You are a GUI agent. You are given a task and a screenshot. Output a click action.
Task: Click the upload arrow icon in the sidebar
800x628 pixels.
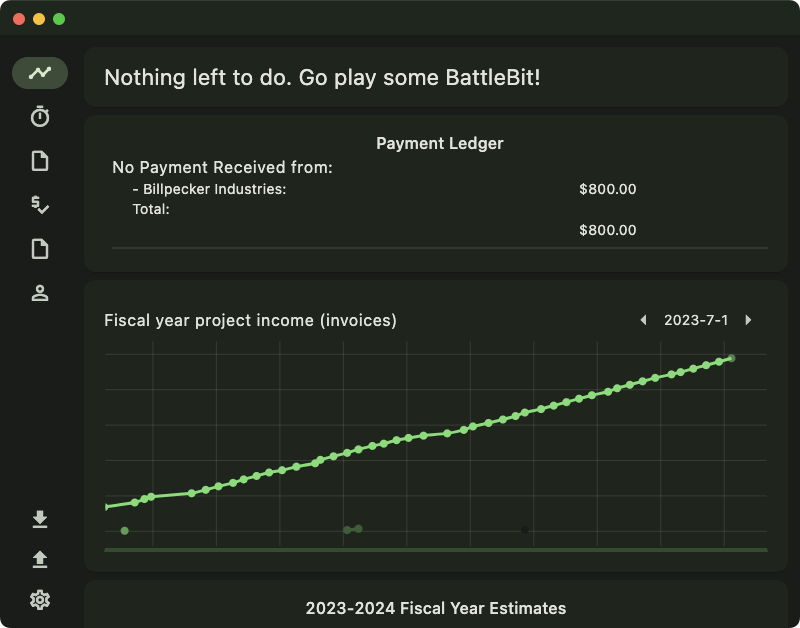(40, 559)
